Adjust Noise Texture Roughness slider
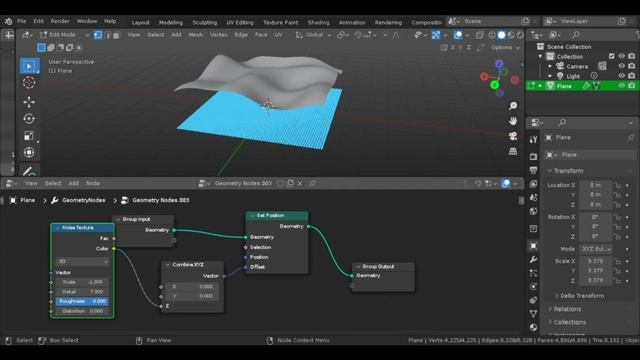The image size is (640, 360). pos(82,301)
